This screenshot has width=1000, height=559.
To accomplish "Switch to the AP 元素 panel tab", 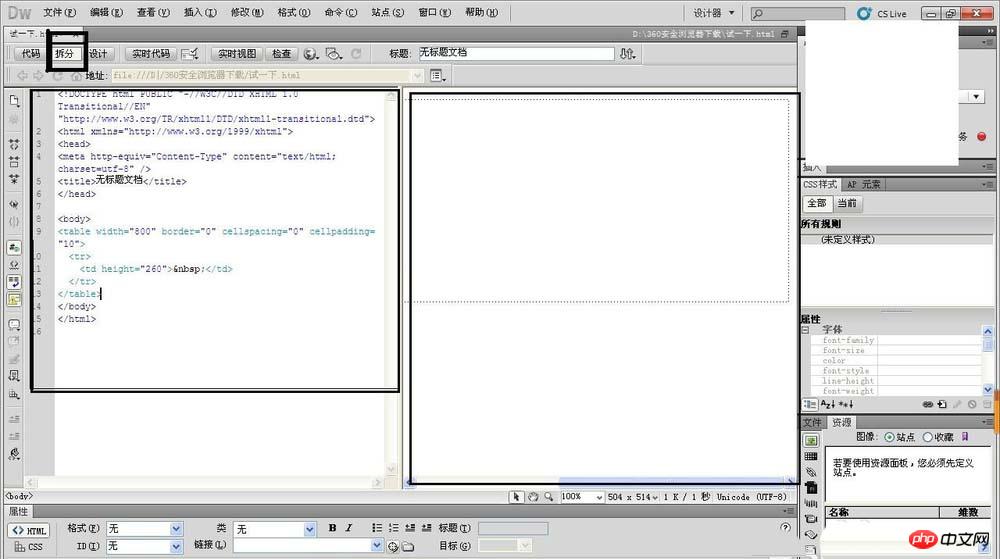I will coord(864,185).
